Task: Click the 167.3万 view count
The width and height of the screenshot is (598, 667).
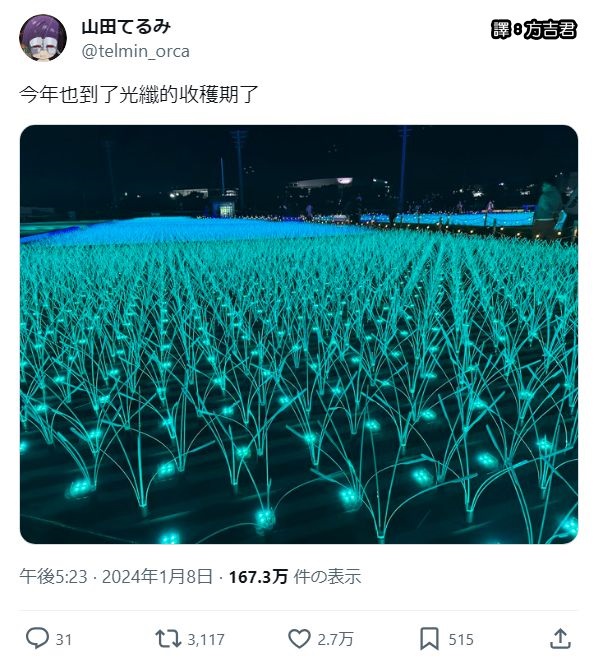Action: [258, 577]
